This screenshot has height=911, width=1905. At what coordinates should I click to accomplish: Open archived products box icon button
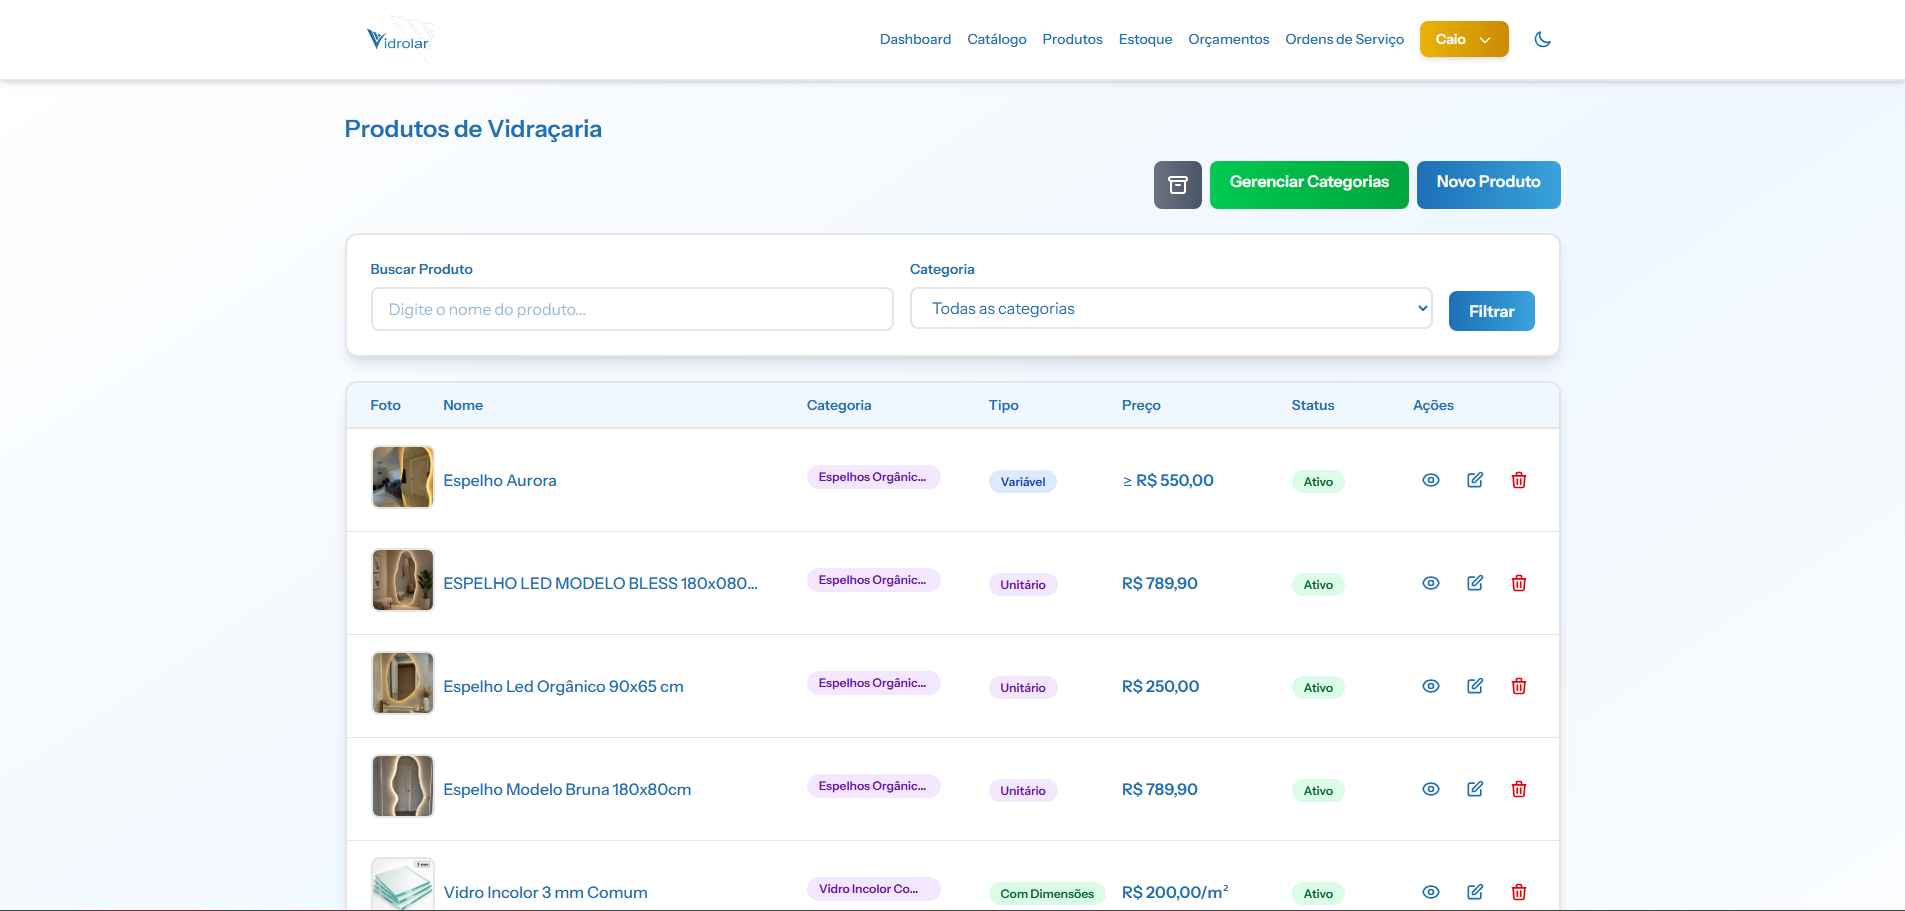[1177, 185]
